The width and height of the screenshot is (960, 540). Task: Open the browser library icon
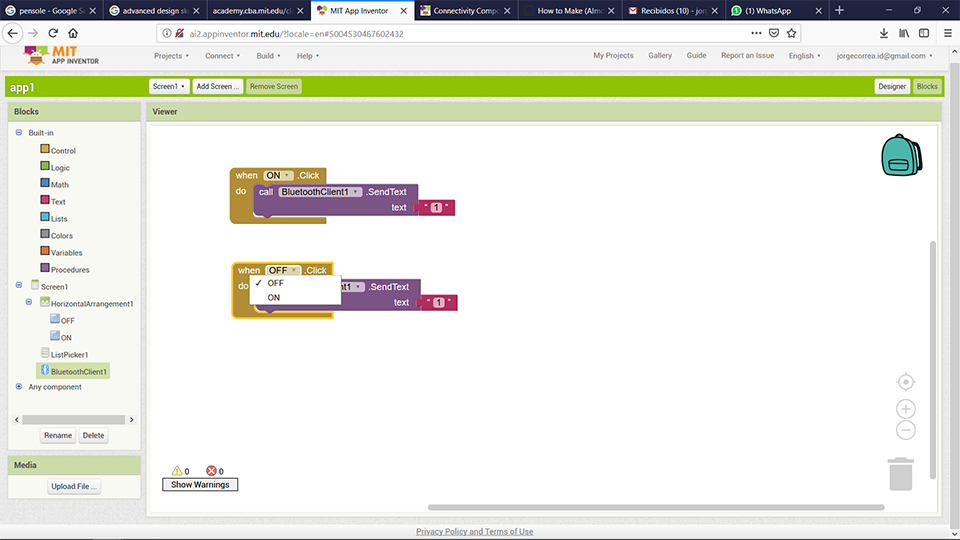(904, 33)
